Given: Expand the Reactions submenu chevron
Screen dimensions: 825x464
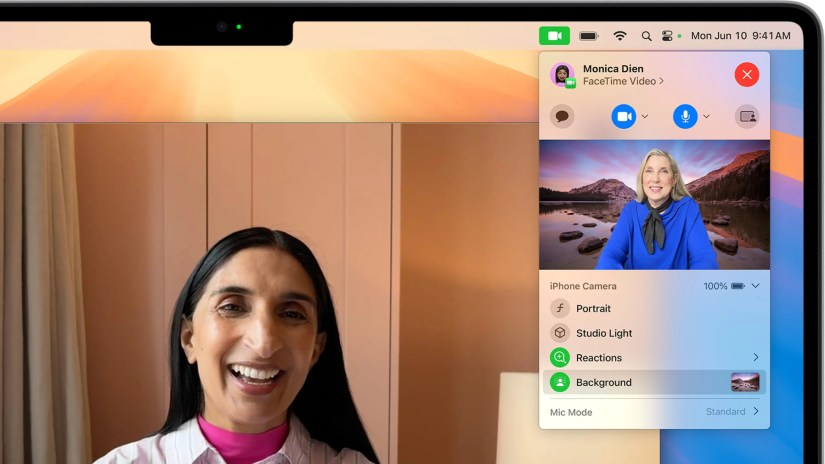Looking at the screenshot, I should 756,357.
